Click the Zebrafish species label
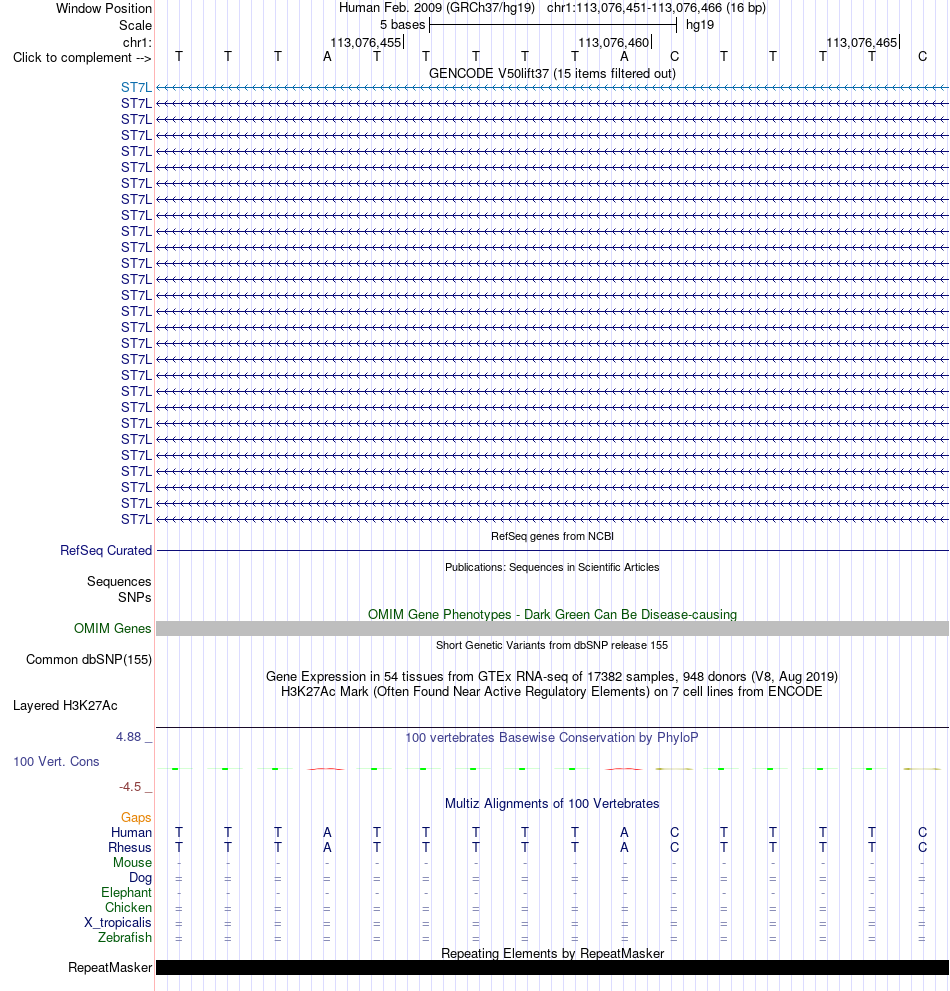The width and height of the screenshot is (950, 991). pos(125,937)
